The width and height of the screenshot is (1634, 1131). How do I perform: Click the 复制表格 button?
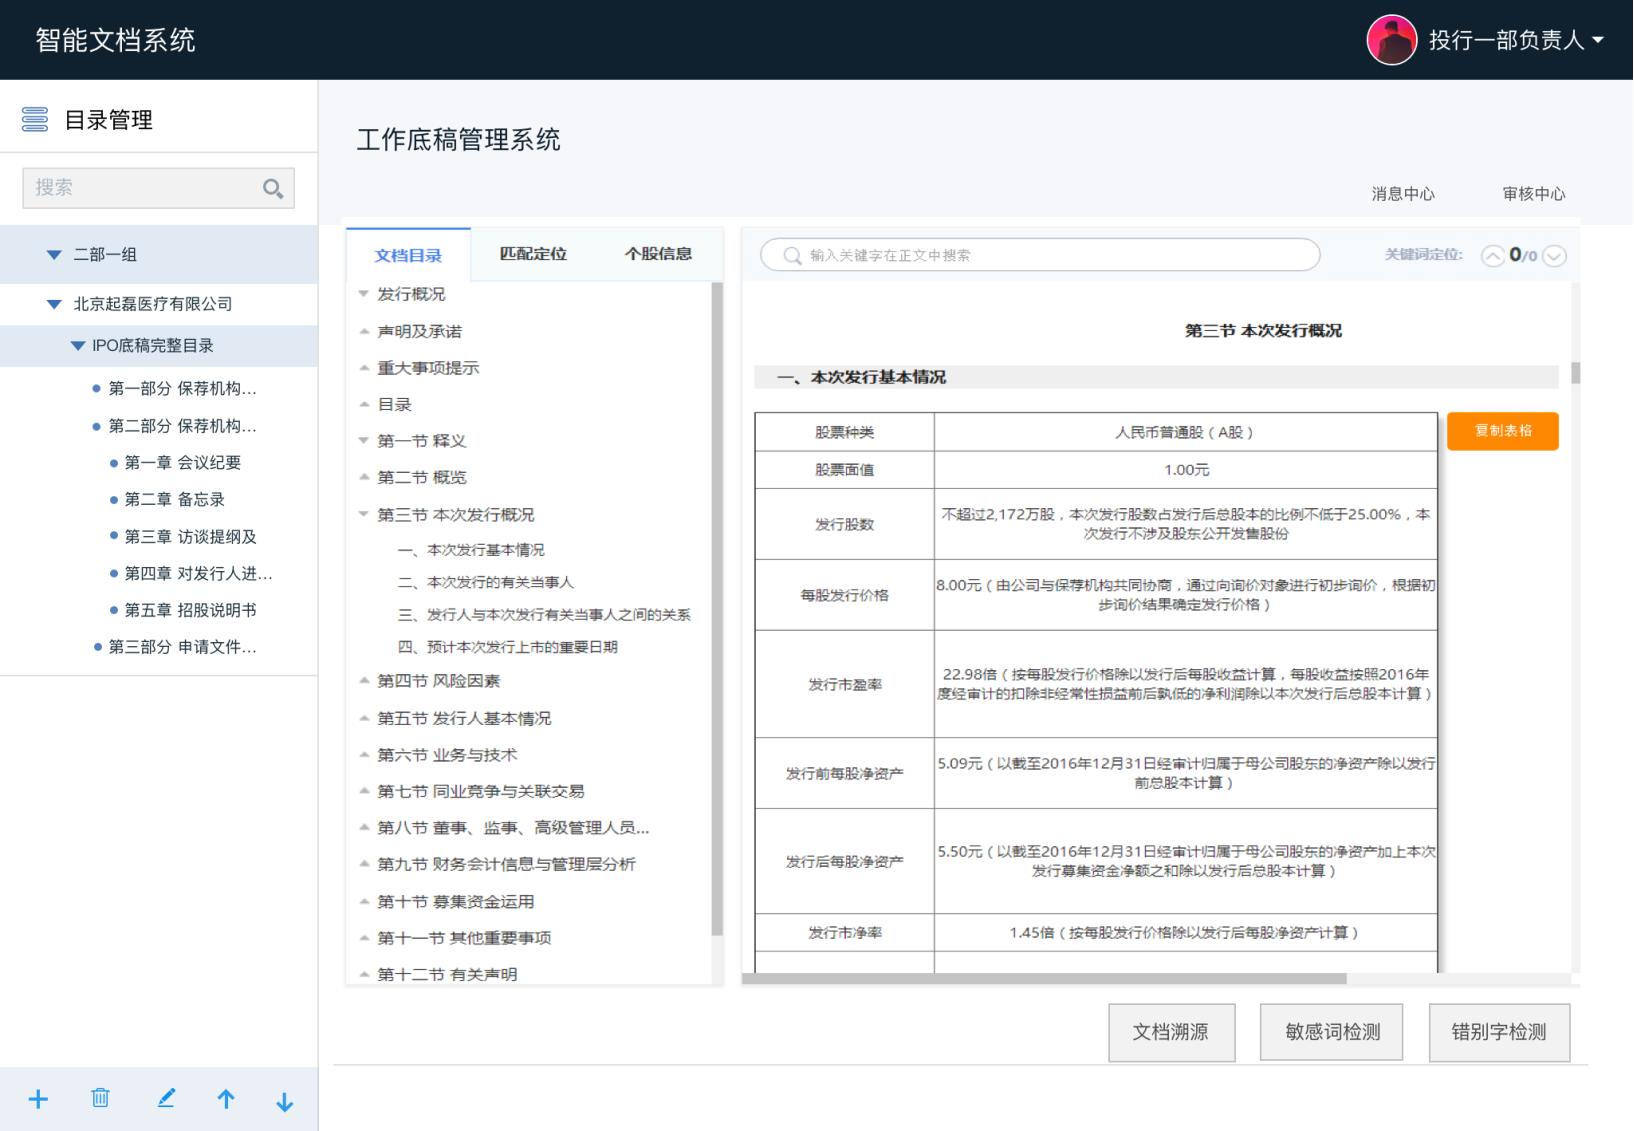pyautogui.click(x=1503, y=431)
